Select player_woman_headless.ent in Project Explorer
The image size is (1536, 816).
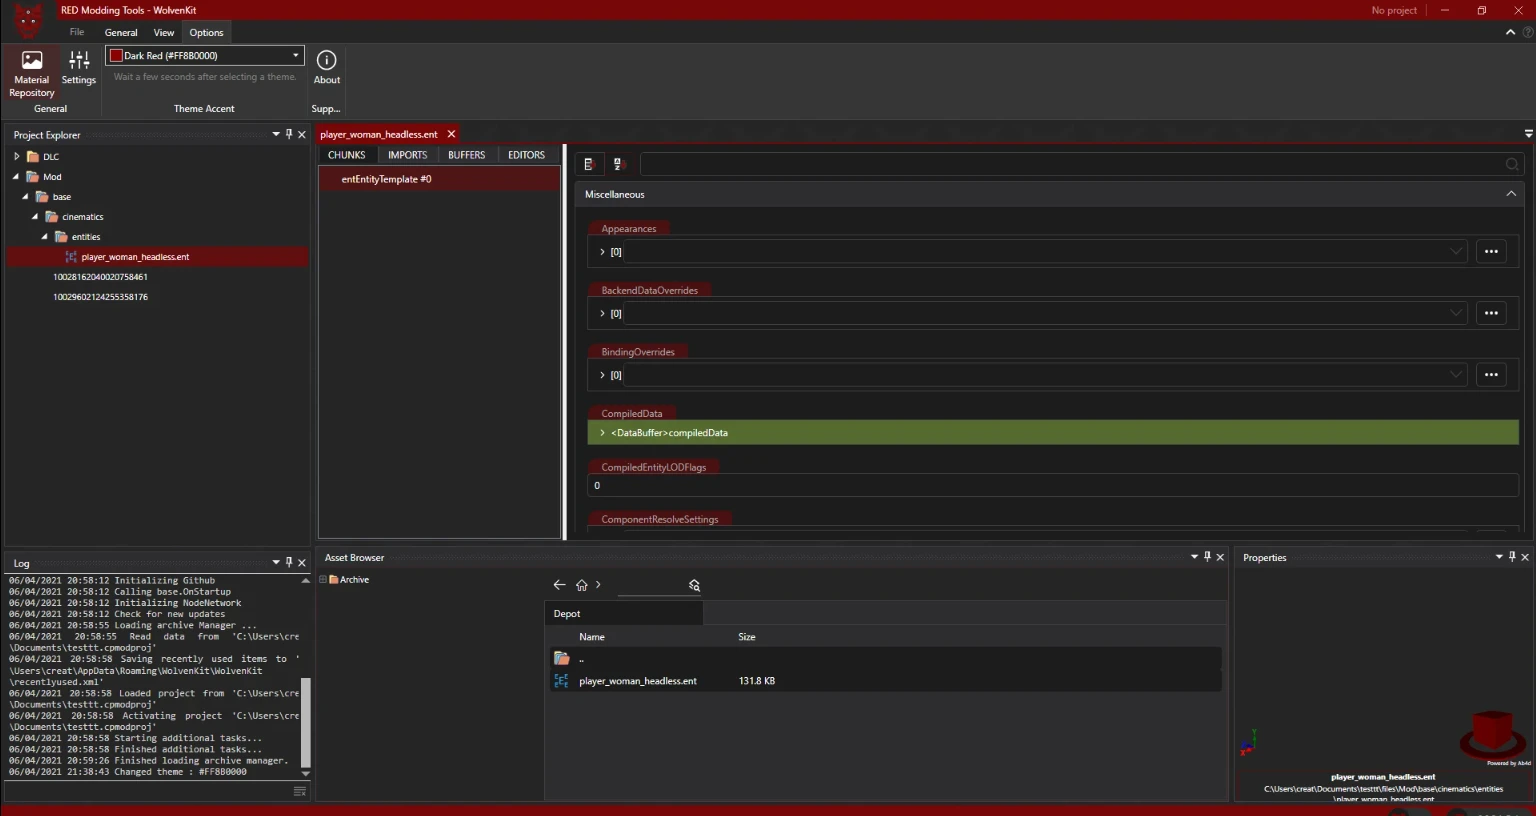pyautogui.click(x=158, y=257)
